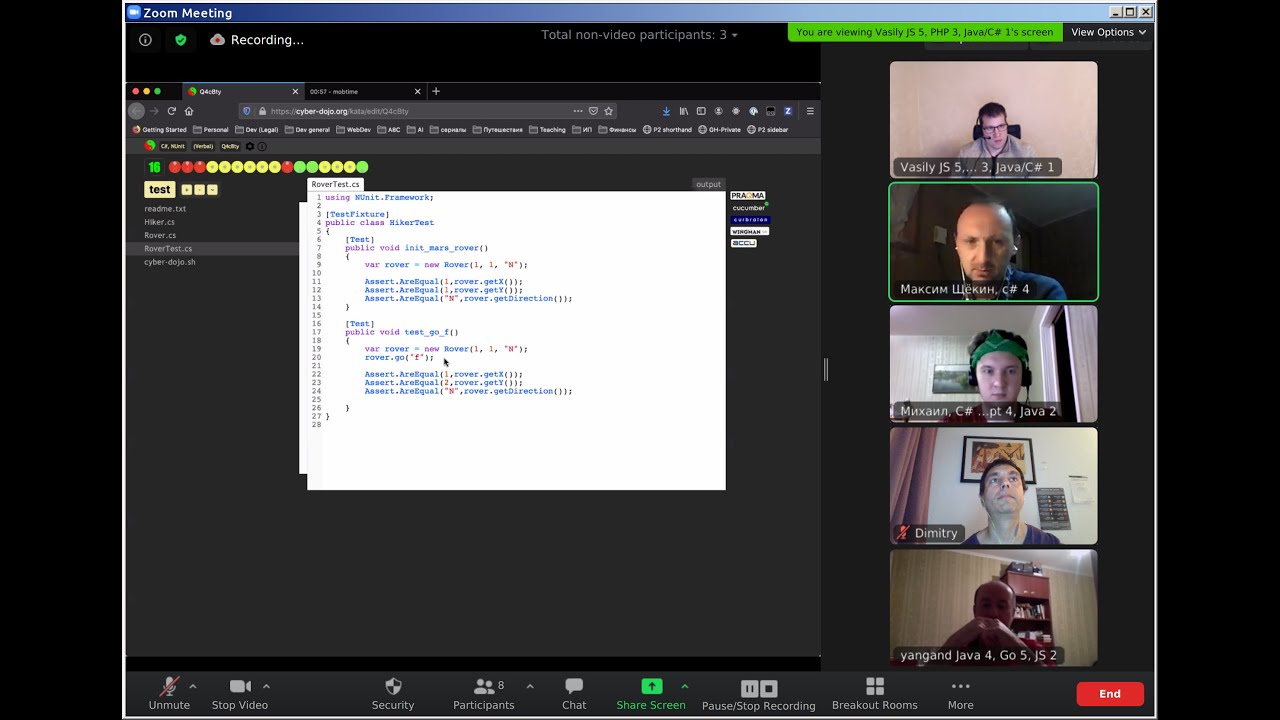Screen dimensions: 1280x720
Task: Open the browser hamburger menu
Action: (810, 111)
